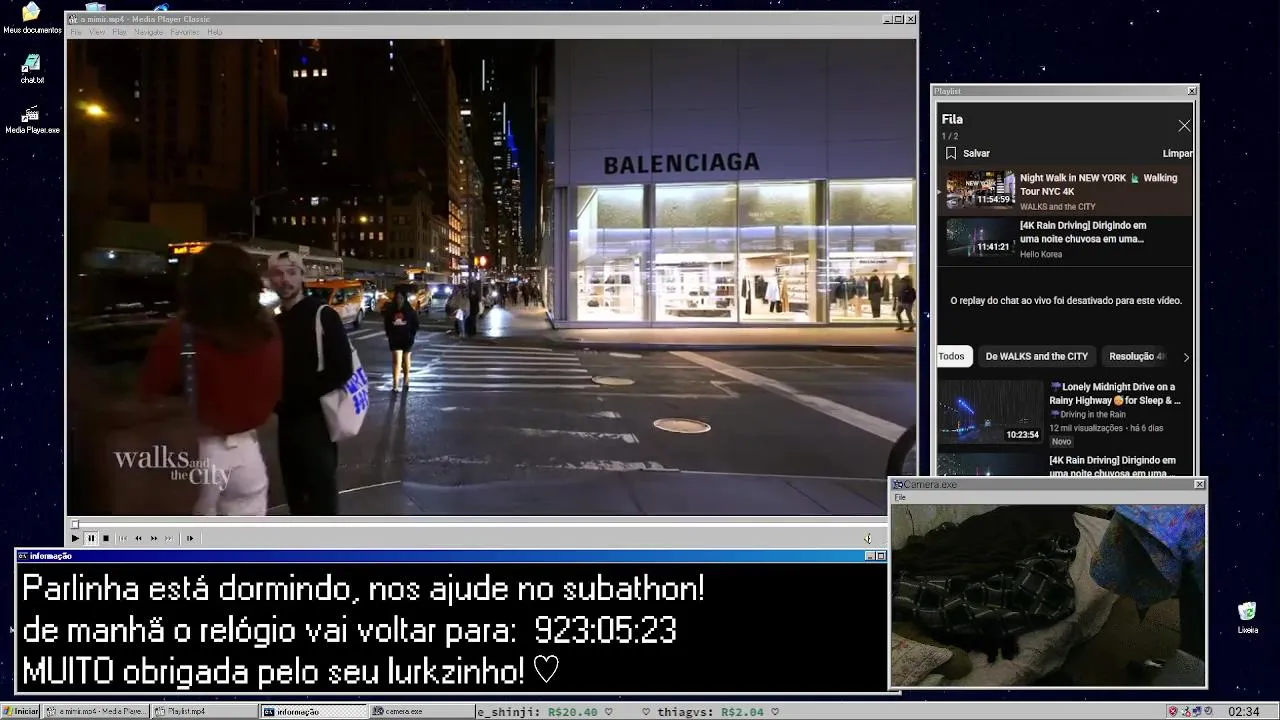The image size is (1280, 720).
Task: Open the Navigate menu in Media Player Classic
Action: 148,32
